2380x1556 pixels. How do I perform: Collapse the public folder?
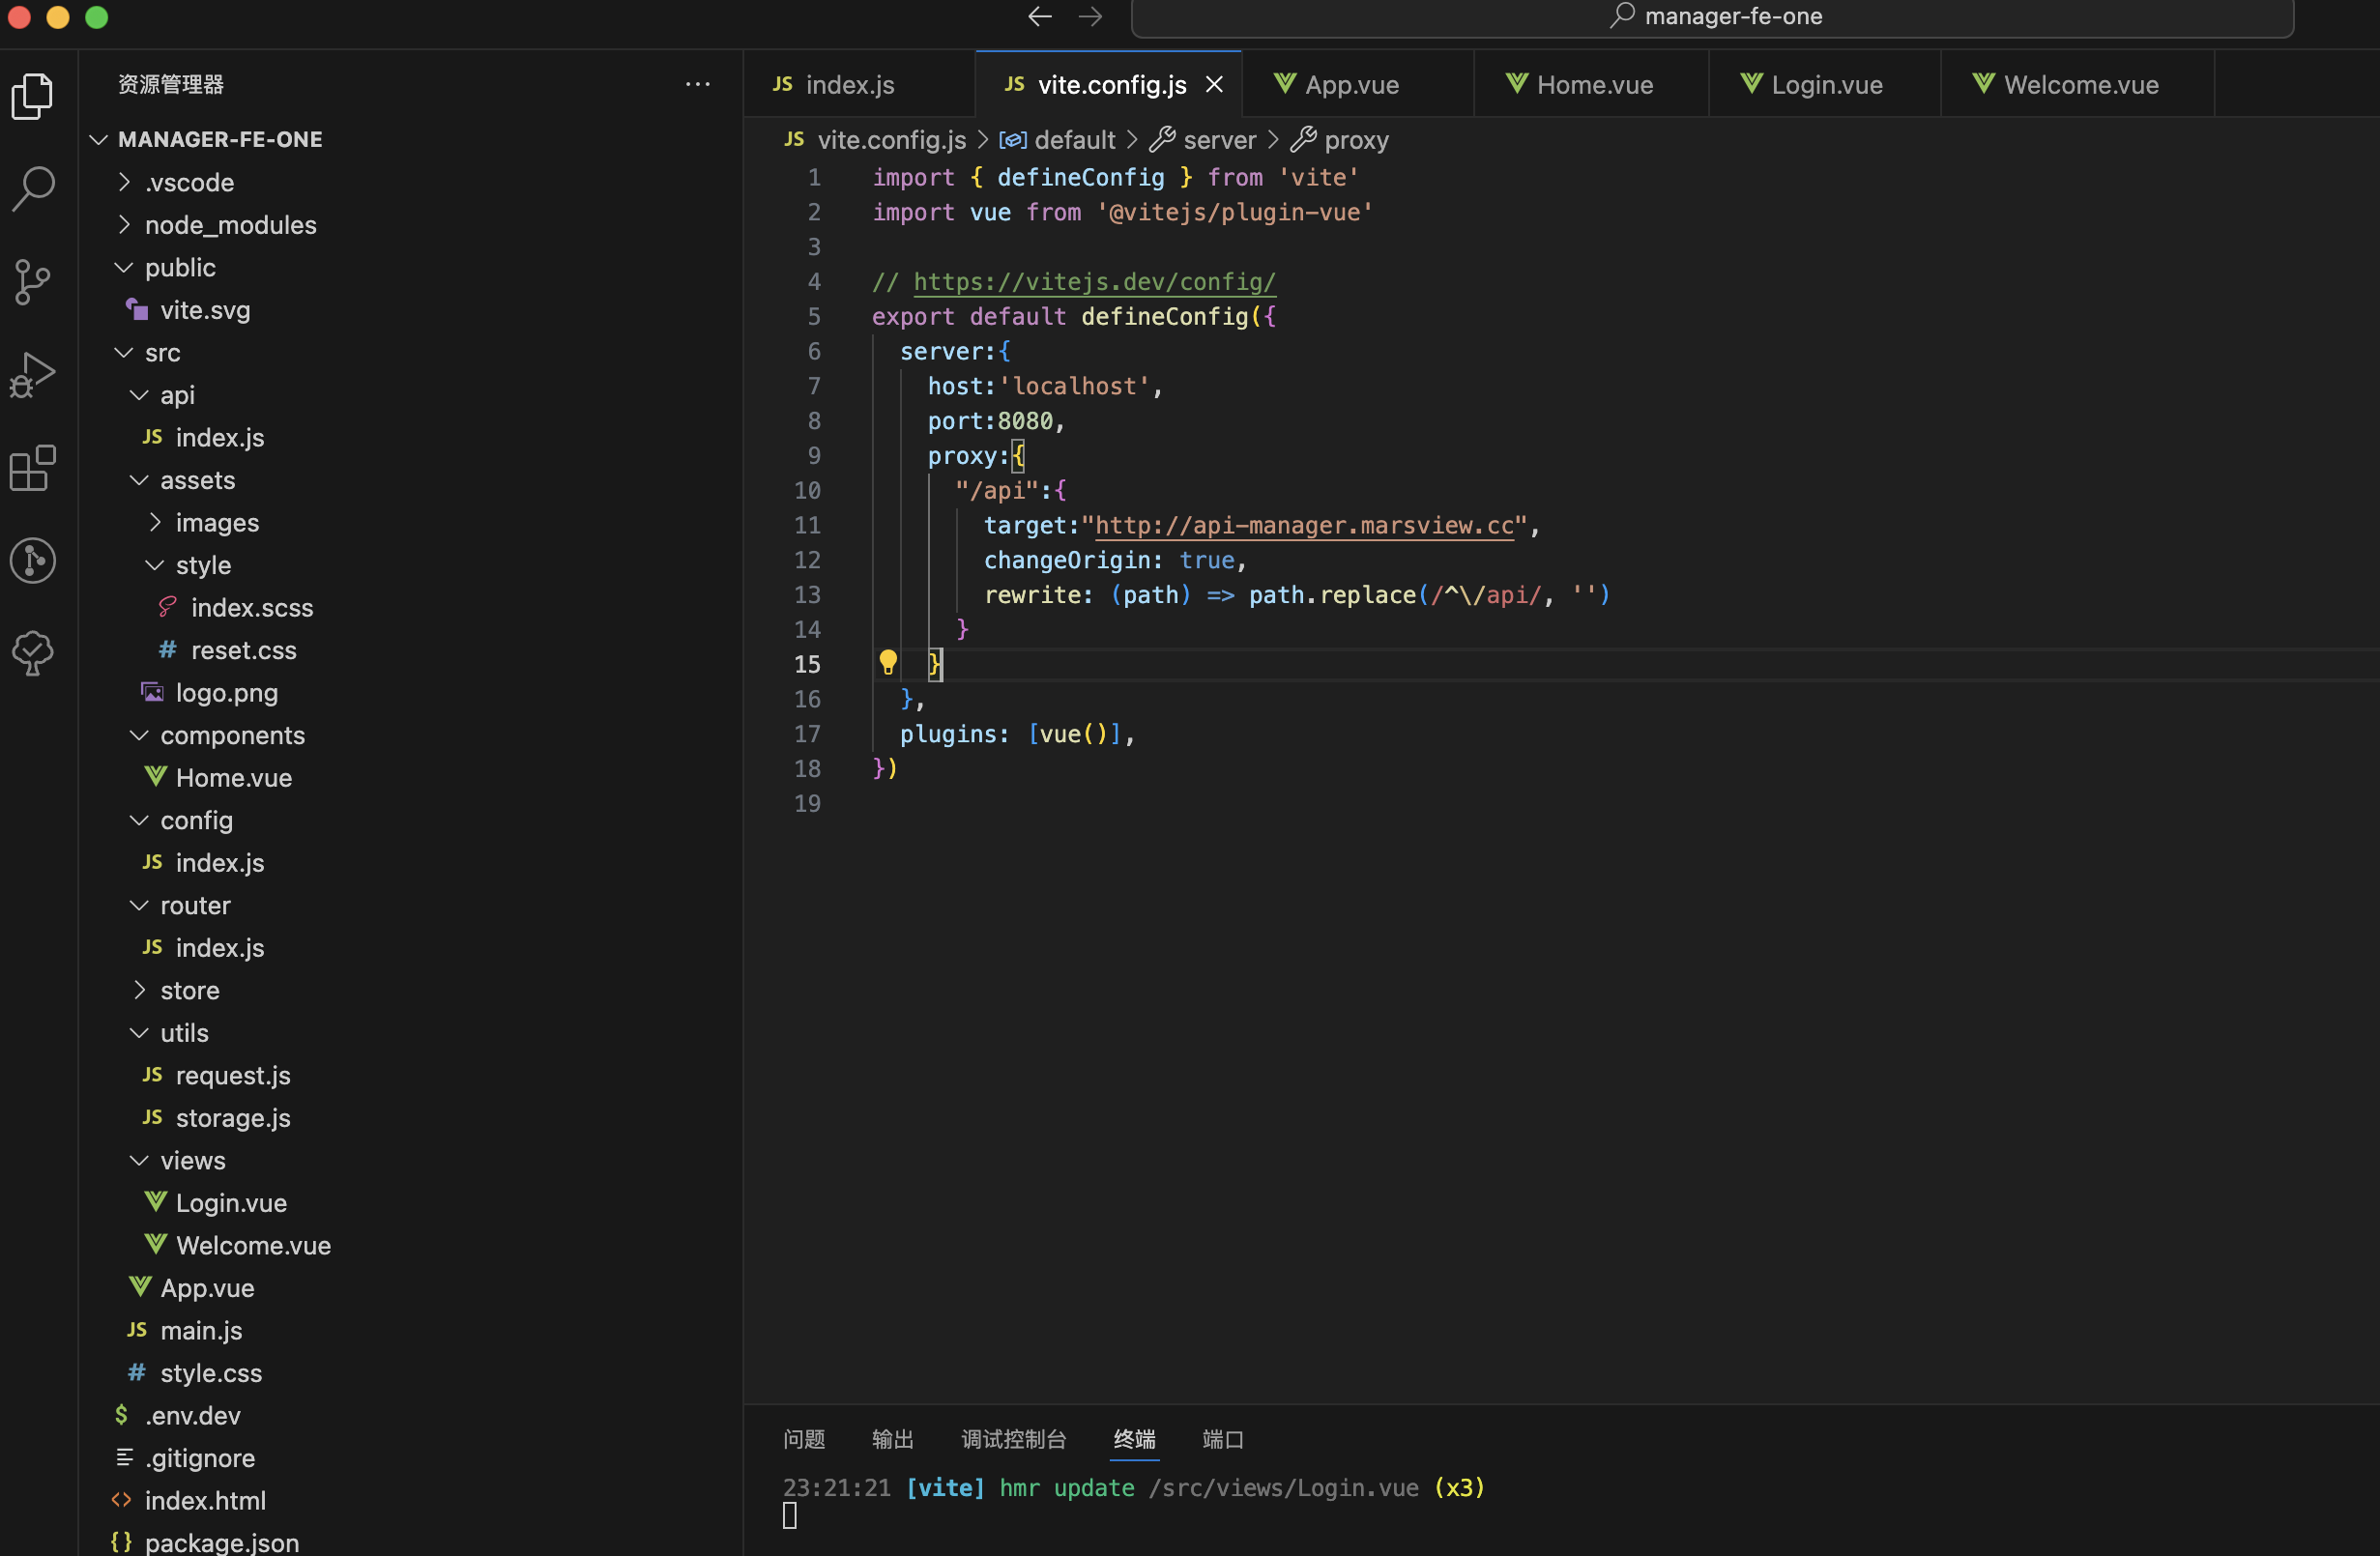coord(124,267)
